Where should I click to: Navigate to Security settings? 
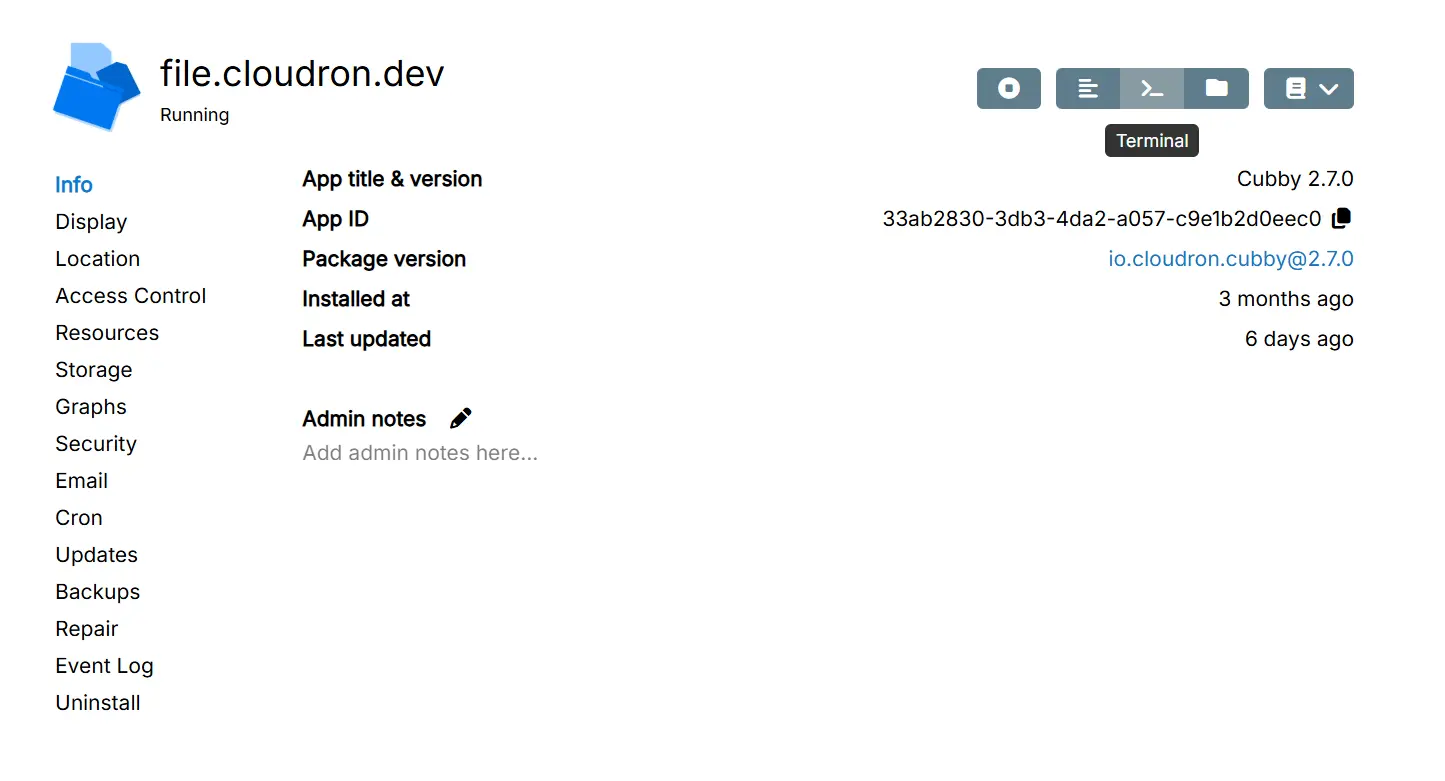[95, 444]
